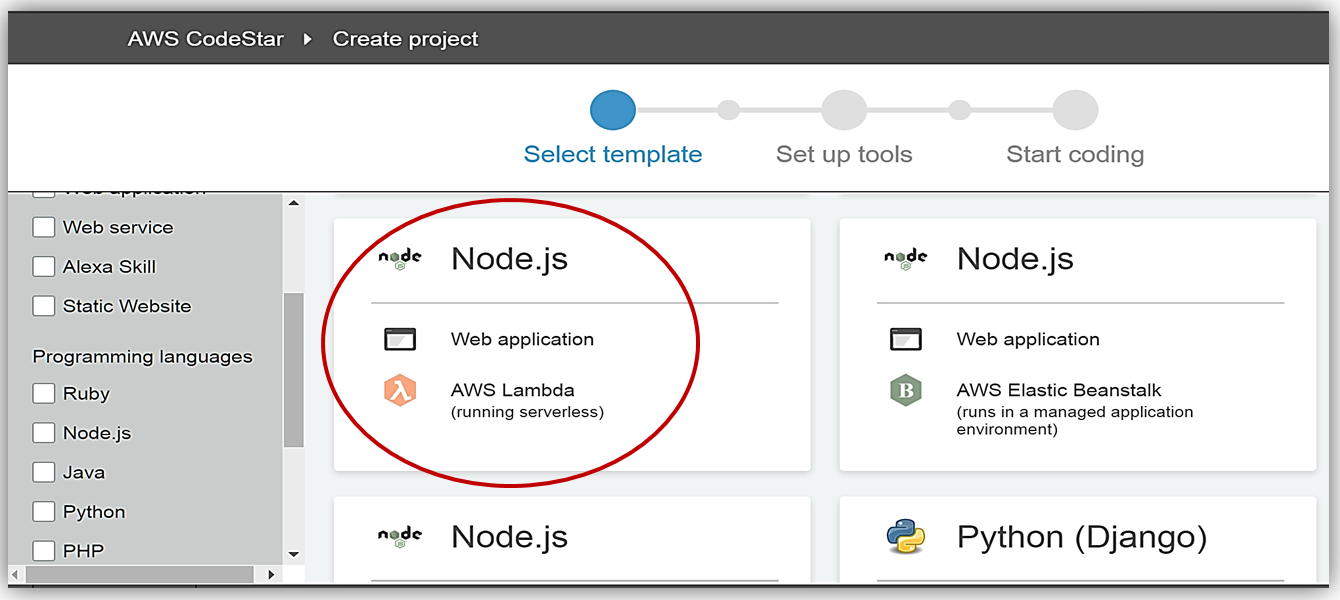Click Node.js logo in Elastic Beanstalk card
The height and width of the screenshot is (600, 1340).
pos(905,259)
